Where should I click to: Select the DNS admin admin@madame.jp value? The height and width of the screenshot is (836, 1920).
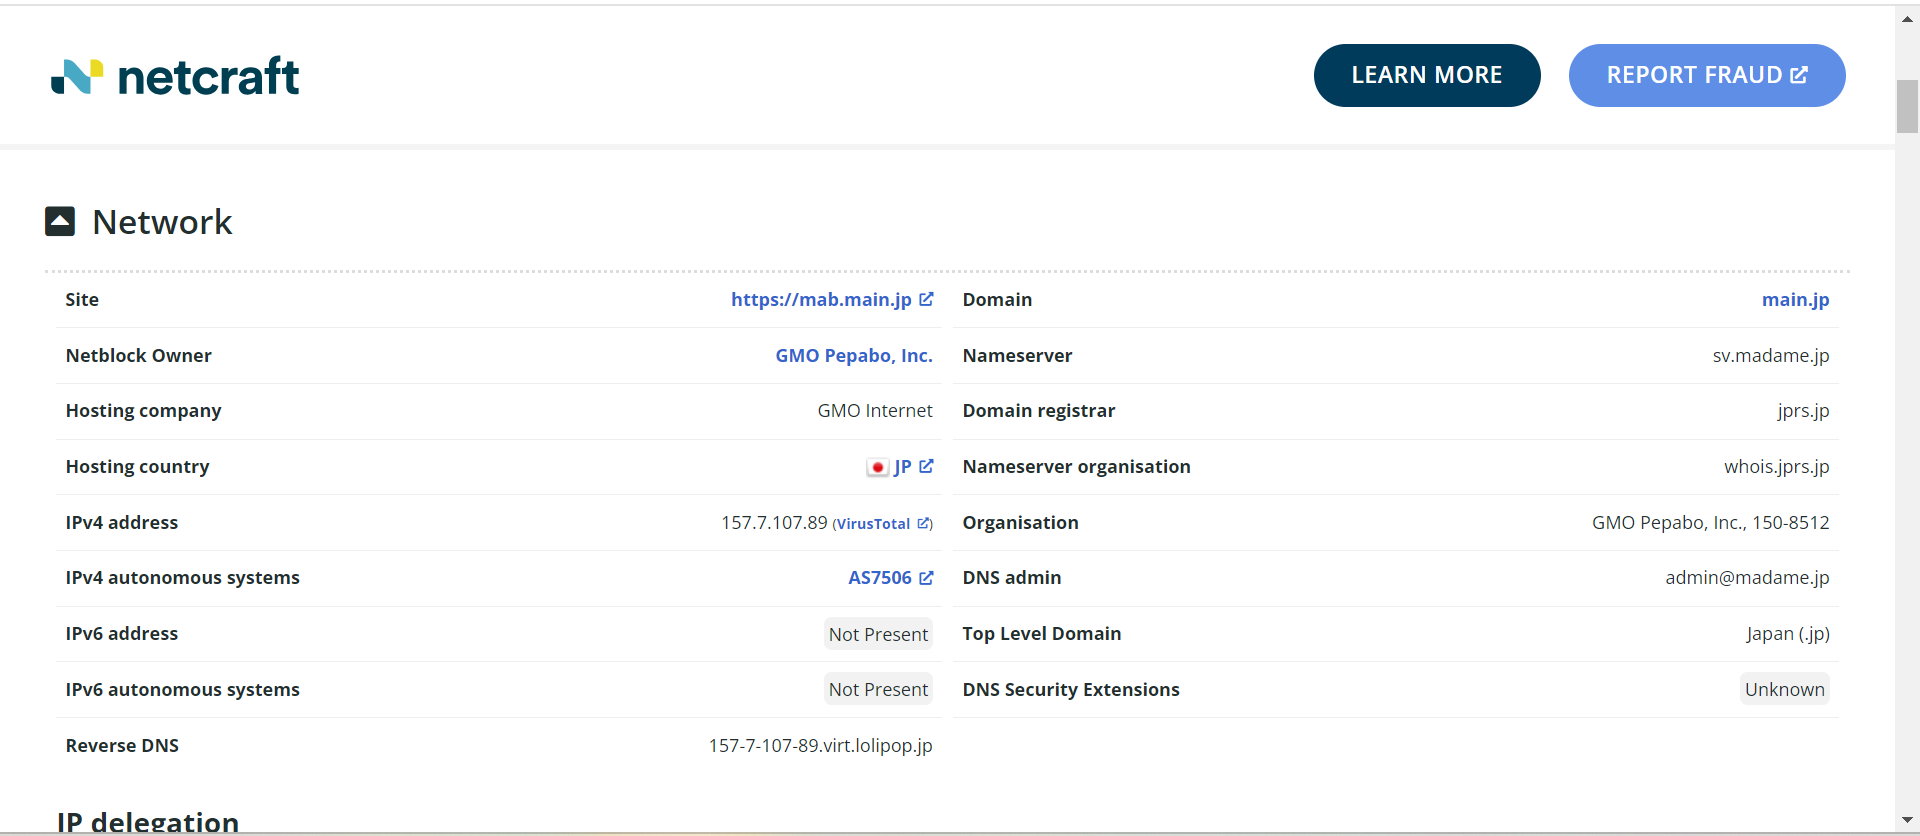coord(1747,578)
